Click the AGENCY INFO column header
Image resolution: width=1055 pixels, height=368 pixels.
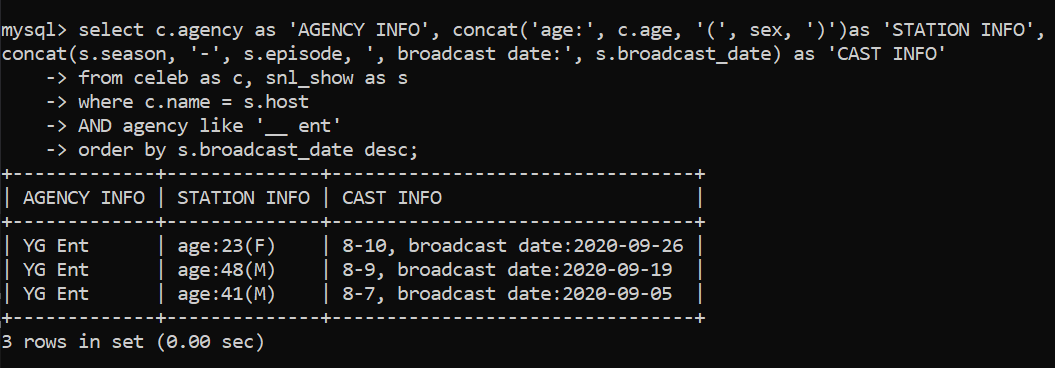click(83, 198)
